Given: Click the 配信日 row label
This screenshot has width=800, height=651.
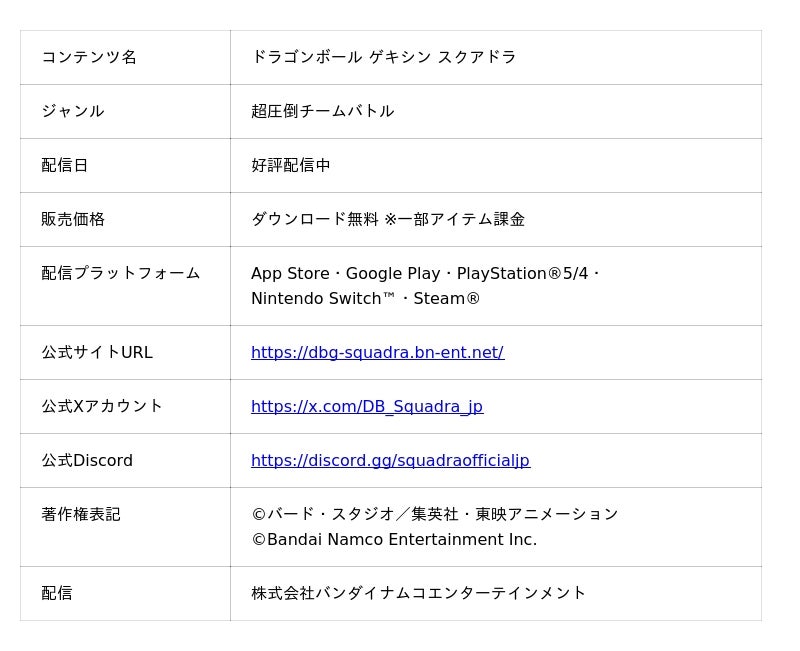Looking at the screenshot, I should click(x=65, y=165).
